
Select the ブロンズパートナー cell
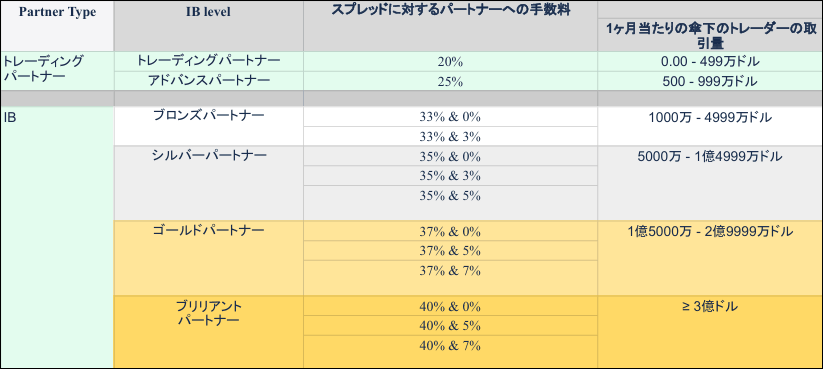[208, 126]
